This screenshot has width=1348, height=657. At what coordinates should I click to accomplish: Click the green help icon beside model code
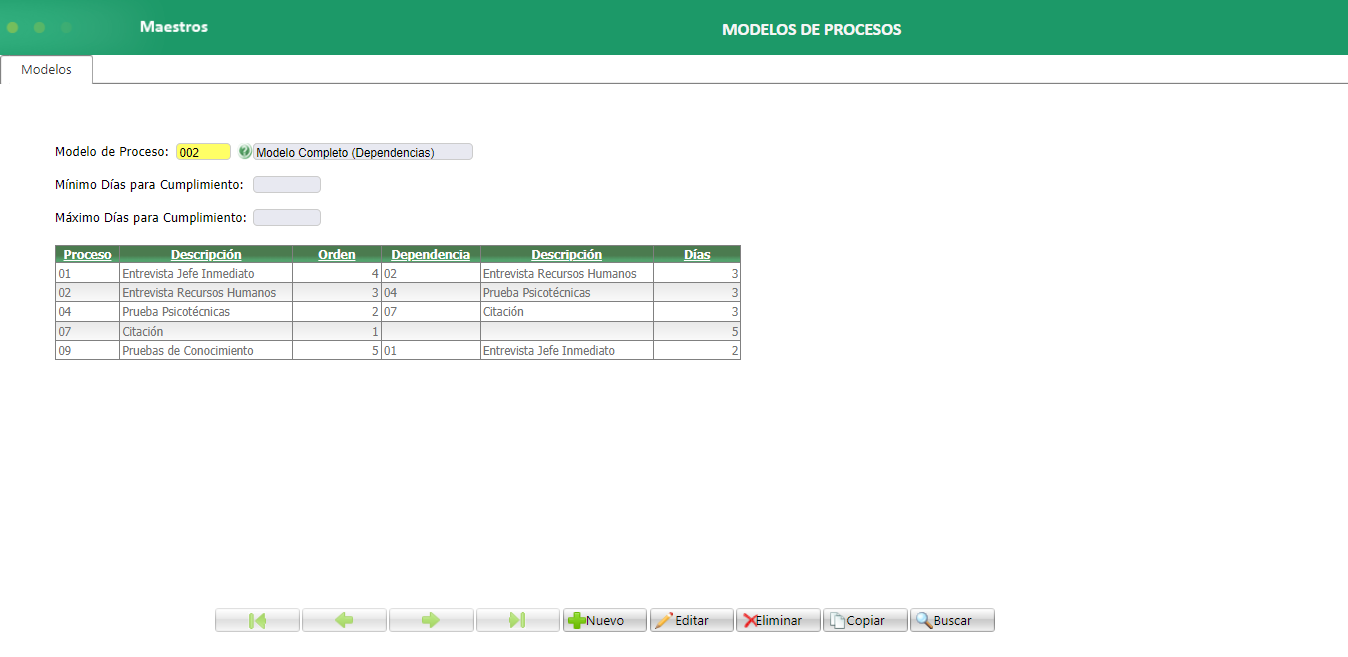245,152
